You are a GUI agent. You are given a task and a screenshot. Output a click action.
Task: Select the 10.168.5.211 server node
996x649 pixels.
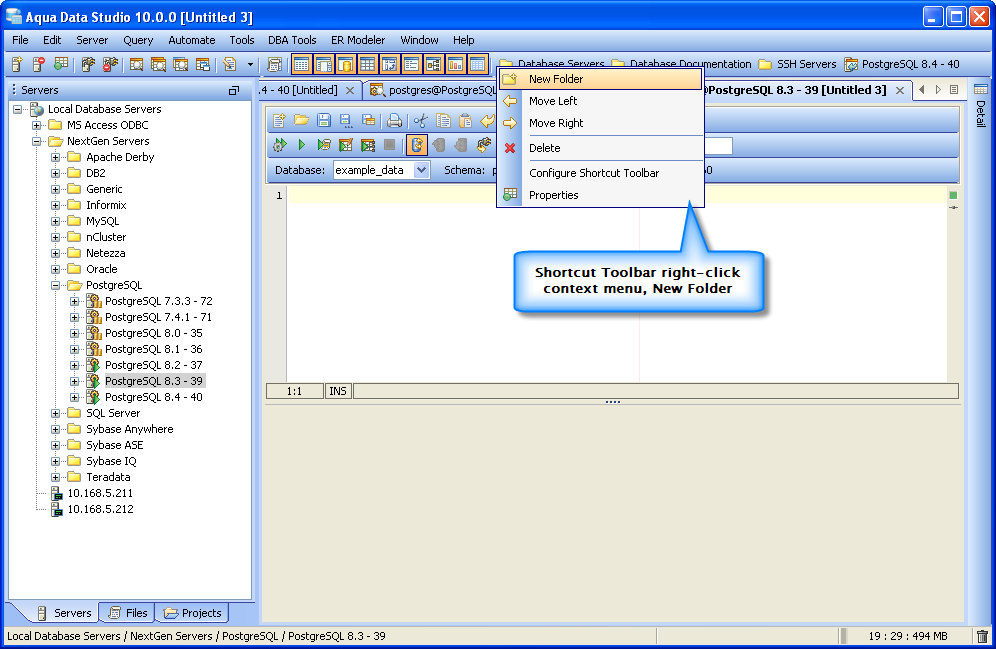tap(100, 493)
